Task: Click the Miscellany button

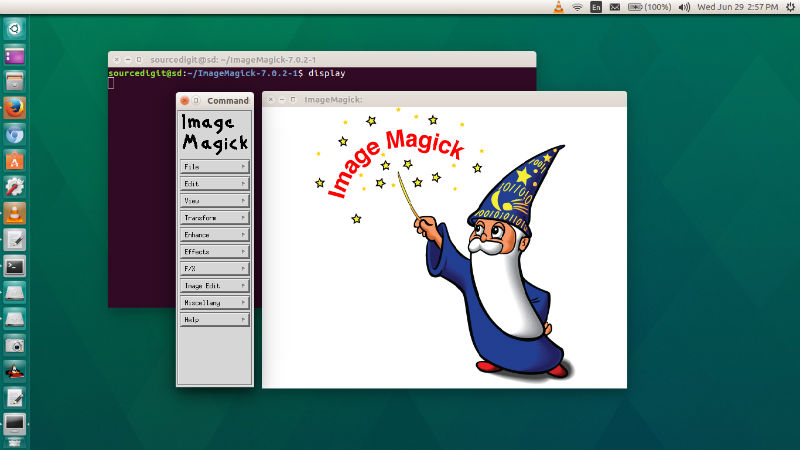Action: [214, 303]
